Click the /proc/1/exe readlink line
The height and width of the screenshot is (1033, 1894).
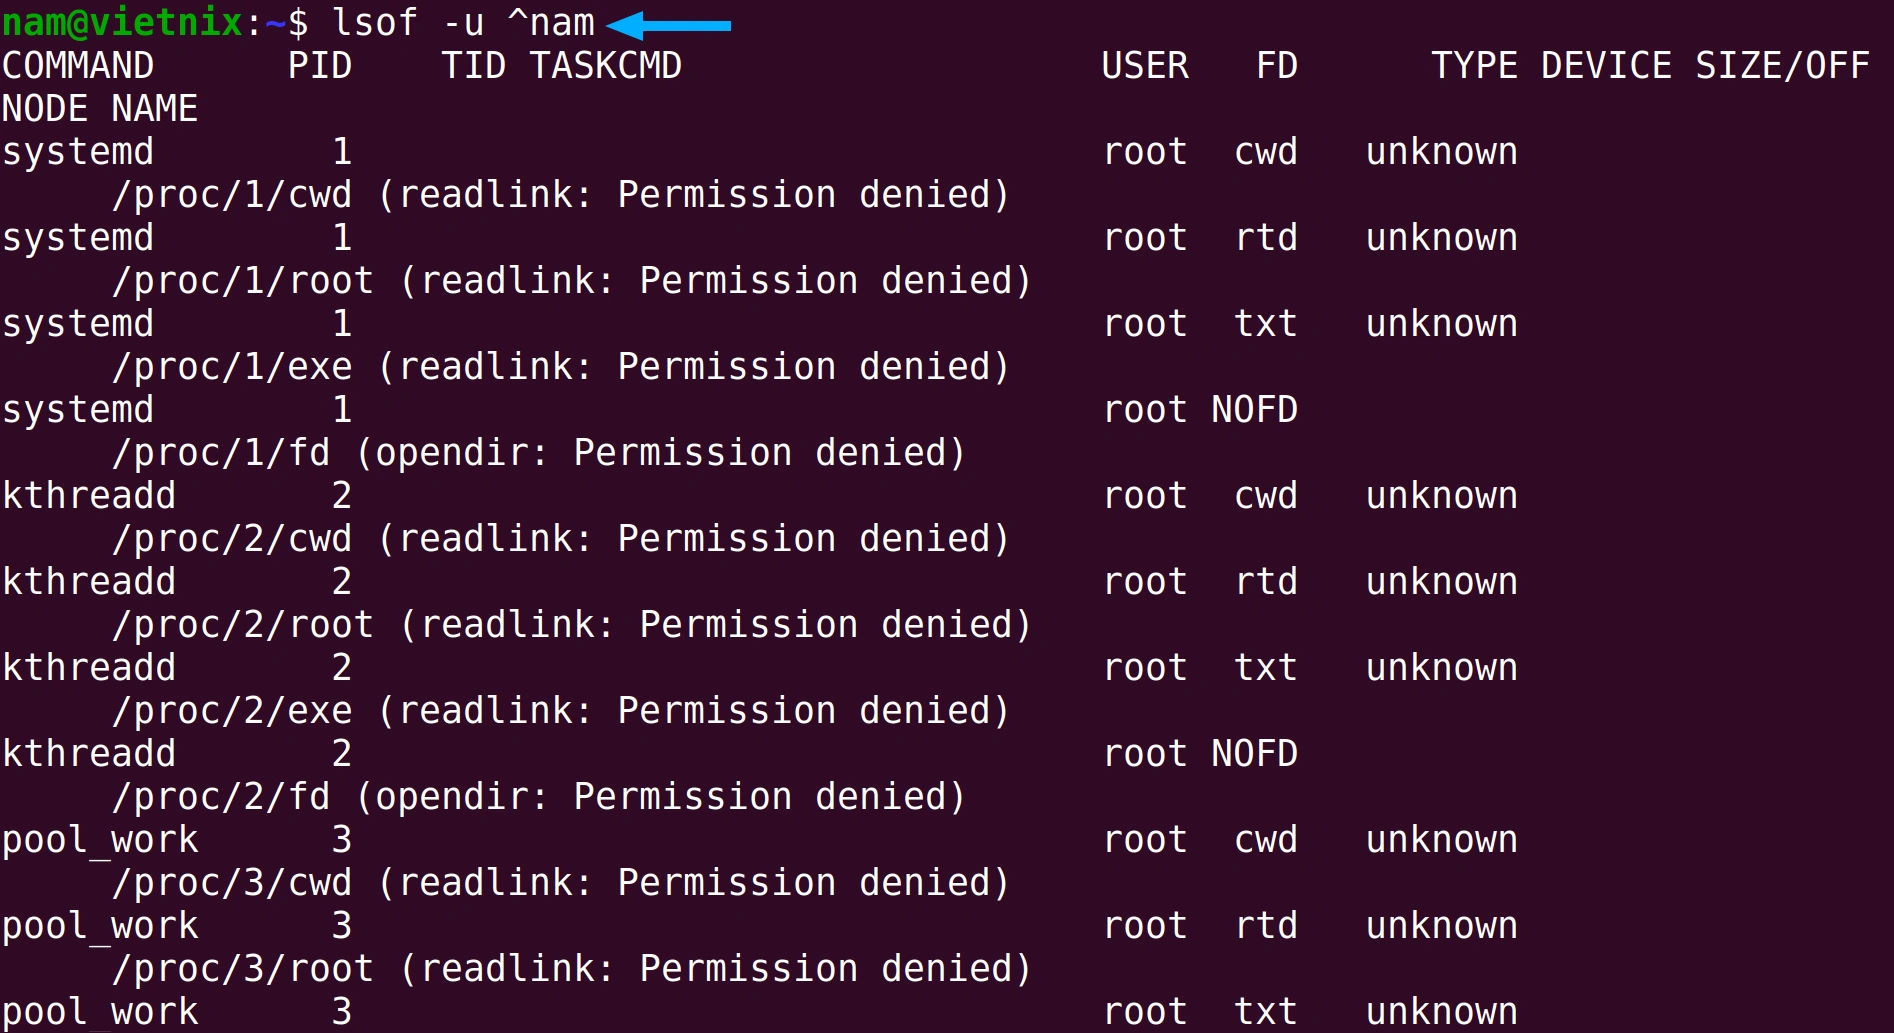click(x=561, y=367)
